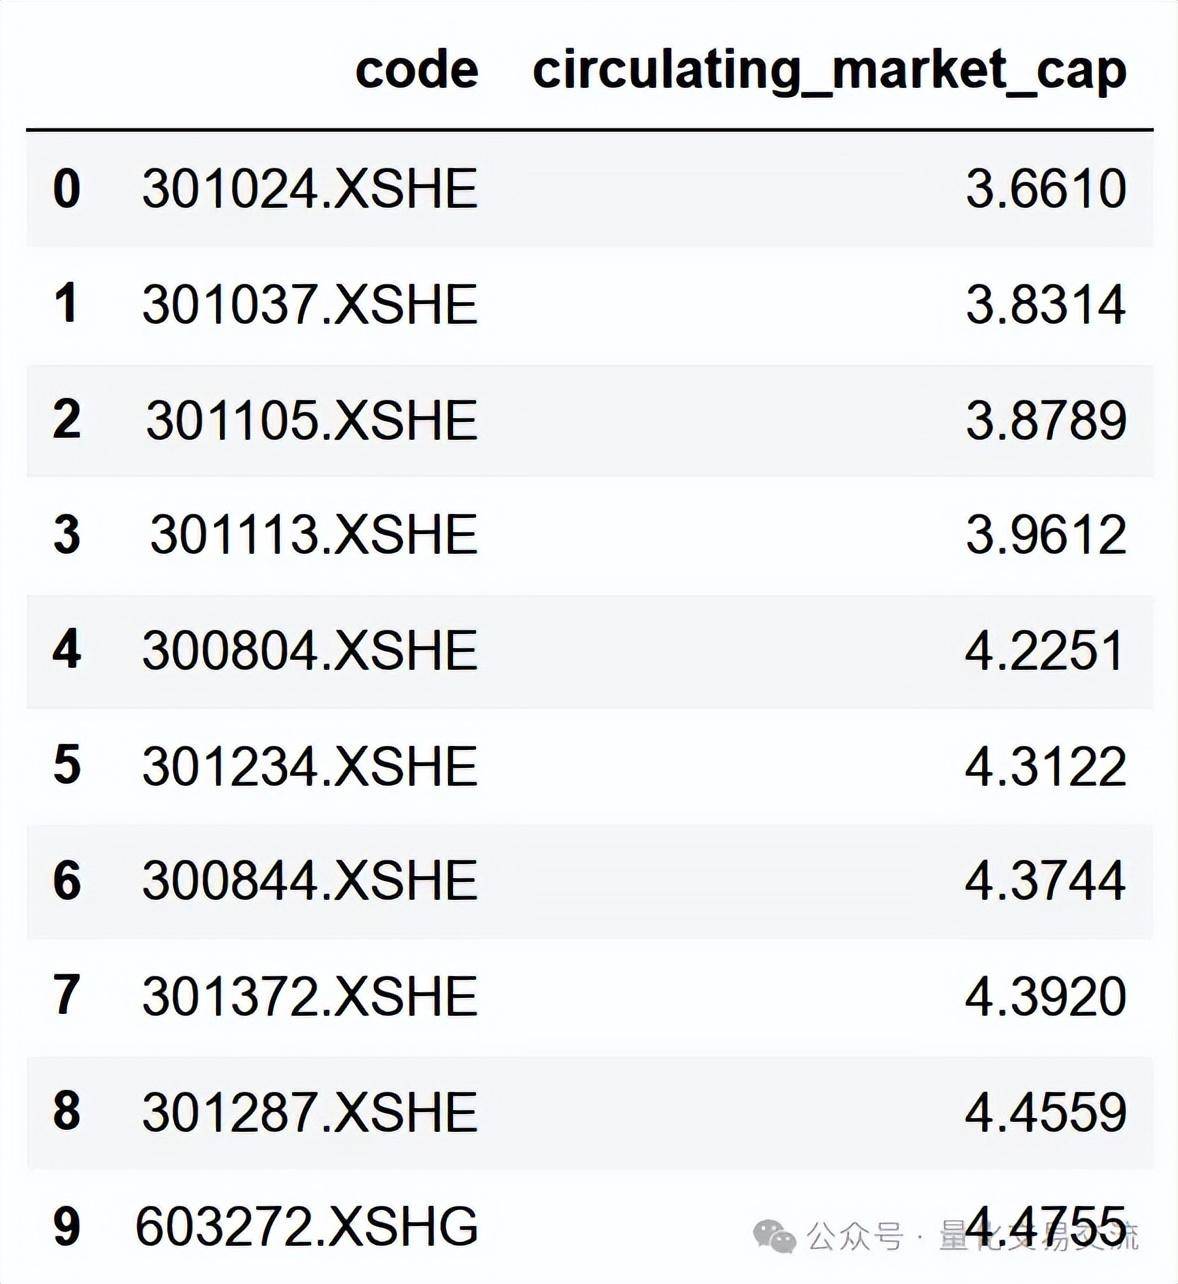Click the 301113.XSHE code cell
The height and width of the screenshot is (1284, 1178).
click(314, 534)
